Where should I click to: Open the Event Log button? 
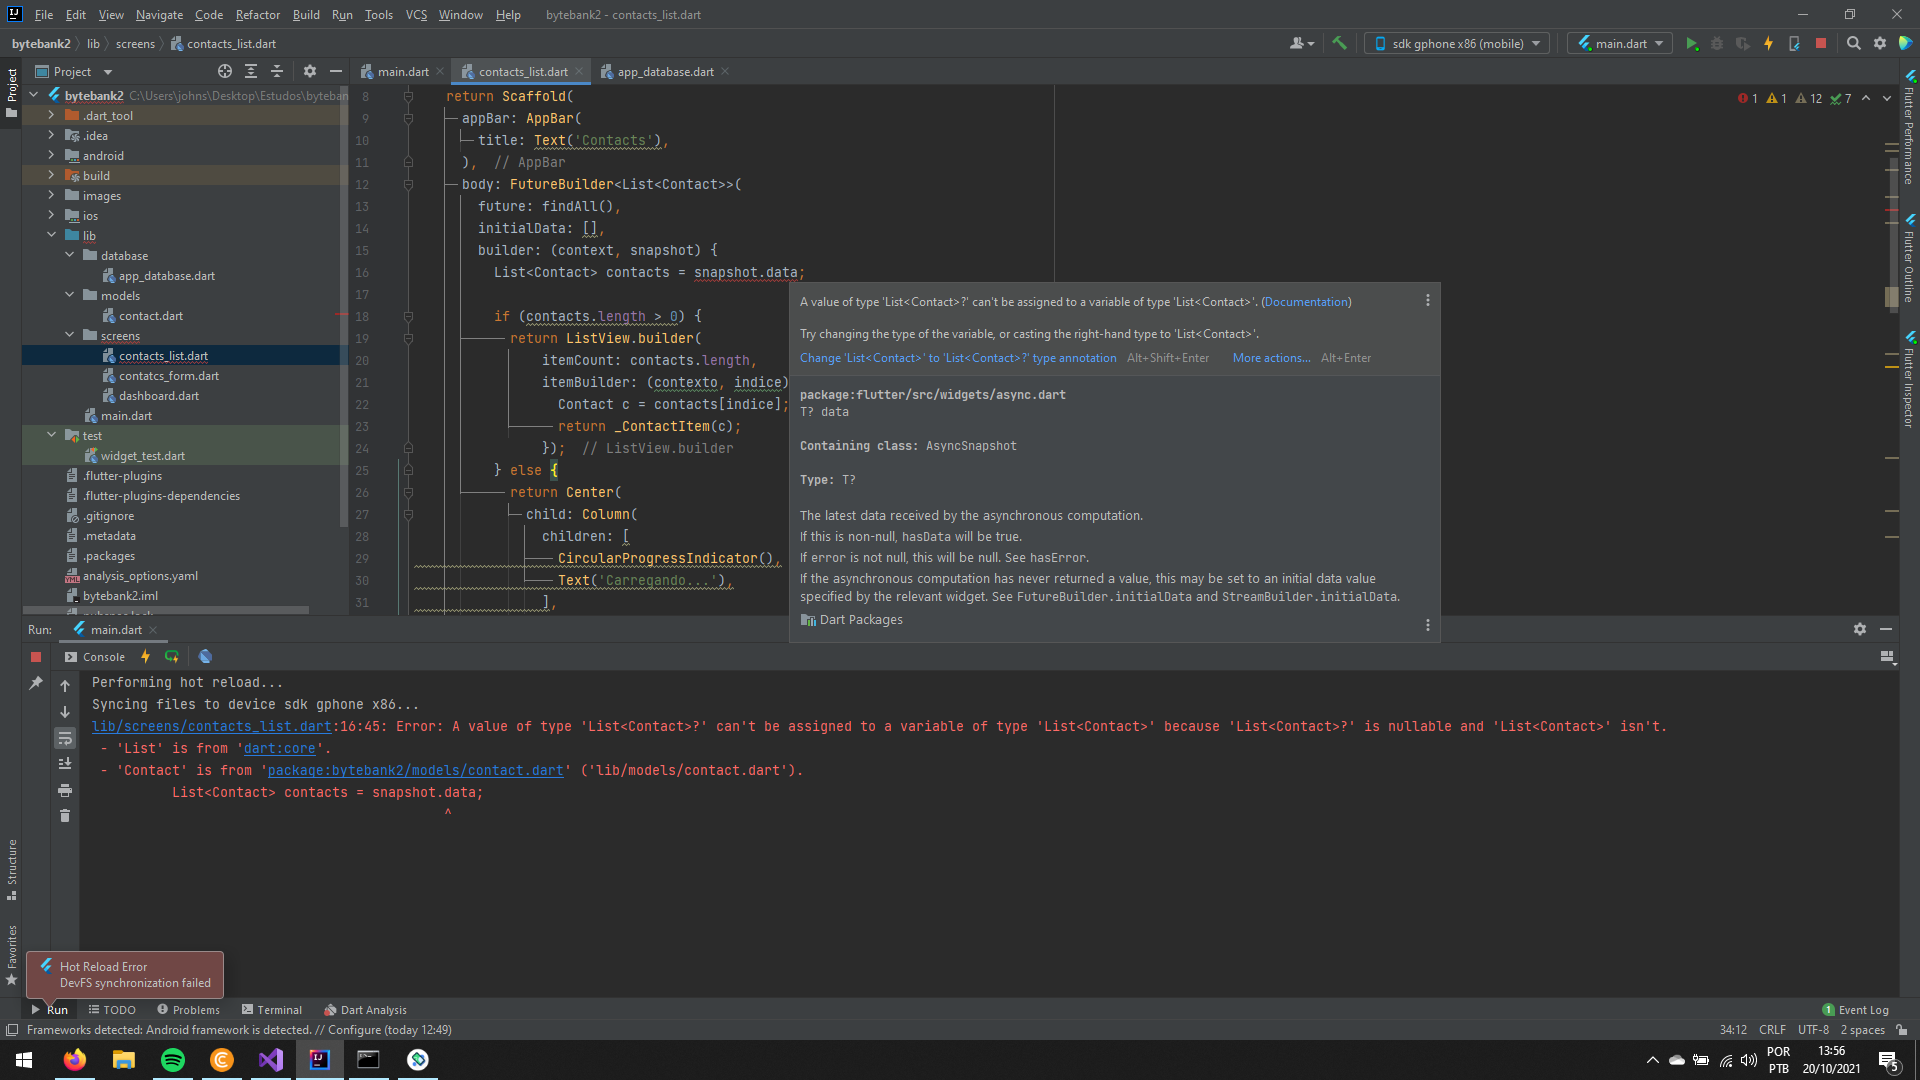1856,1010
